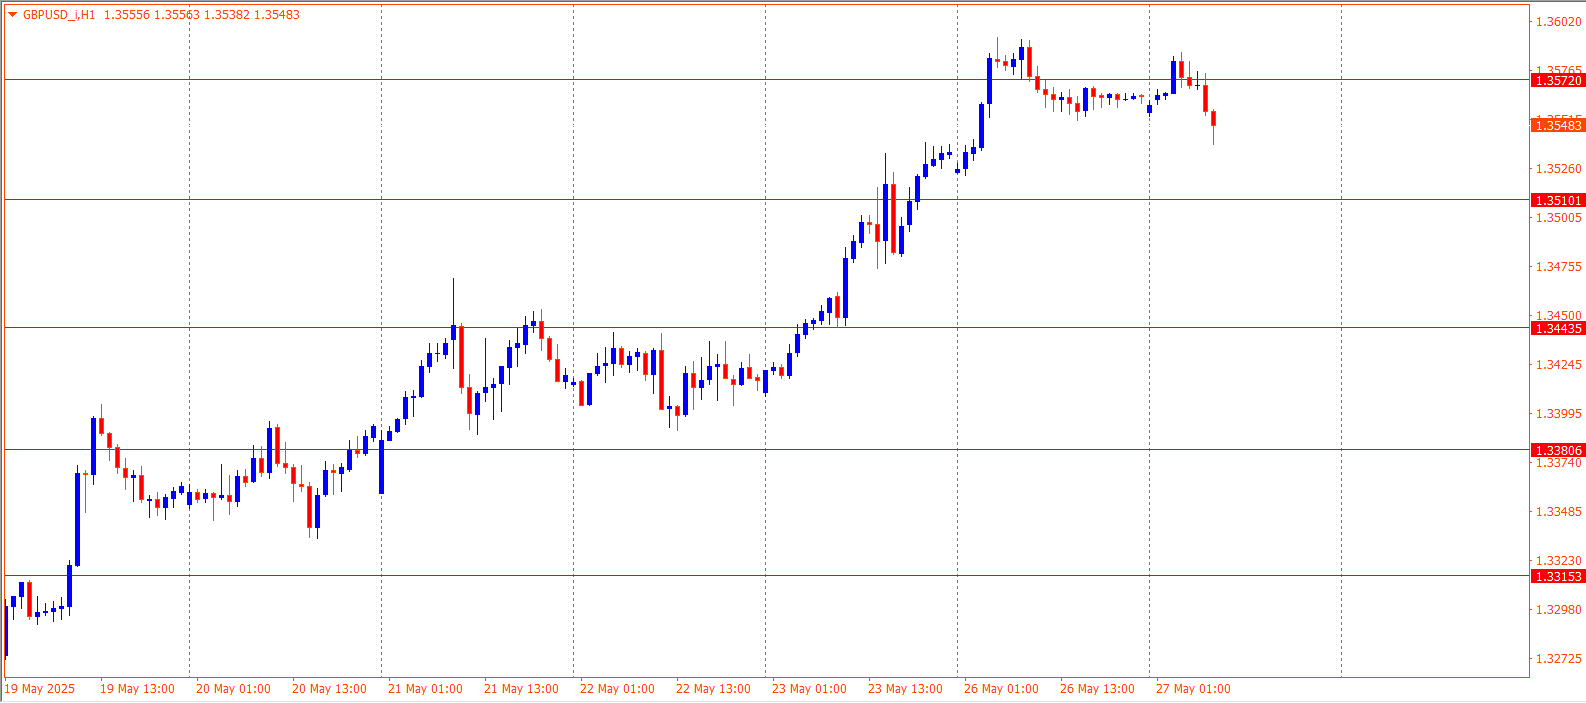The width and height of the screenshot is (1586, 703).
Task: Click the 1.35720 horizontal line price tag
Action: 1558,80
